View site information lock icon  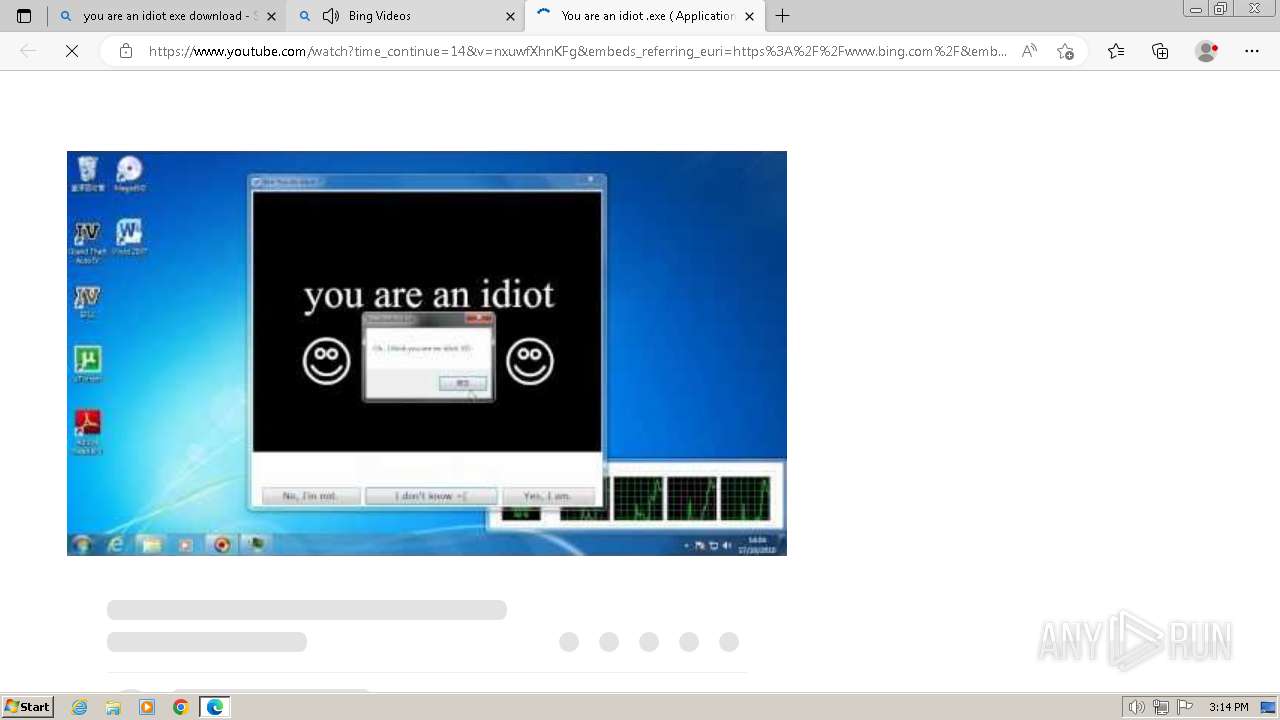coord(126,51)
